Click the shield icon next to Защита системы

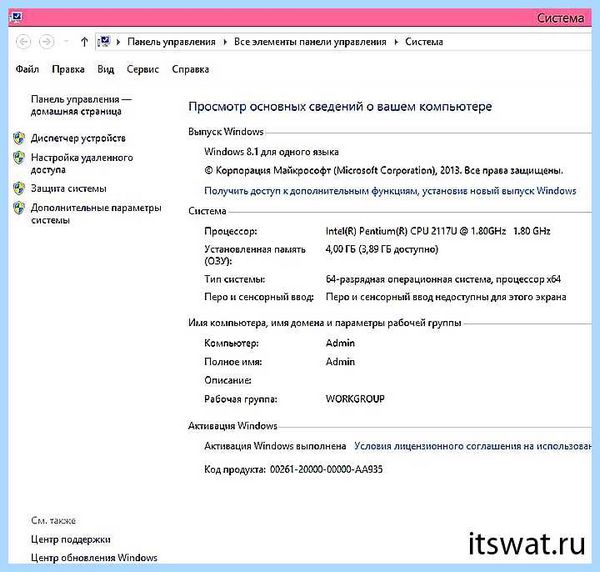tap(19, 188)
